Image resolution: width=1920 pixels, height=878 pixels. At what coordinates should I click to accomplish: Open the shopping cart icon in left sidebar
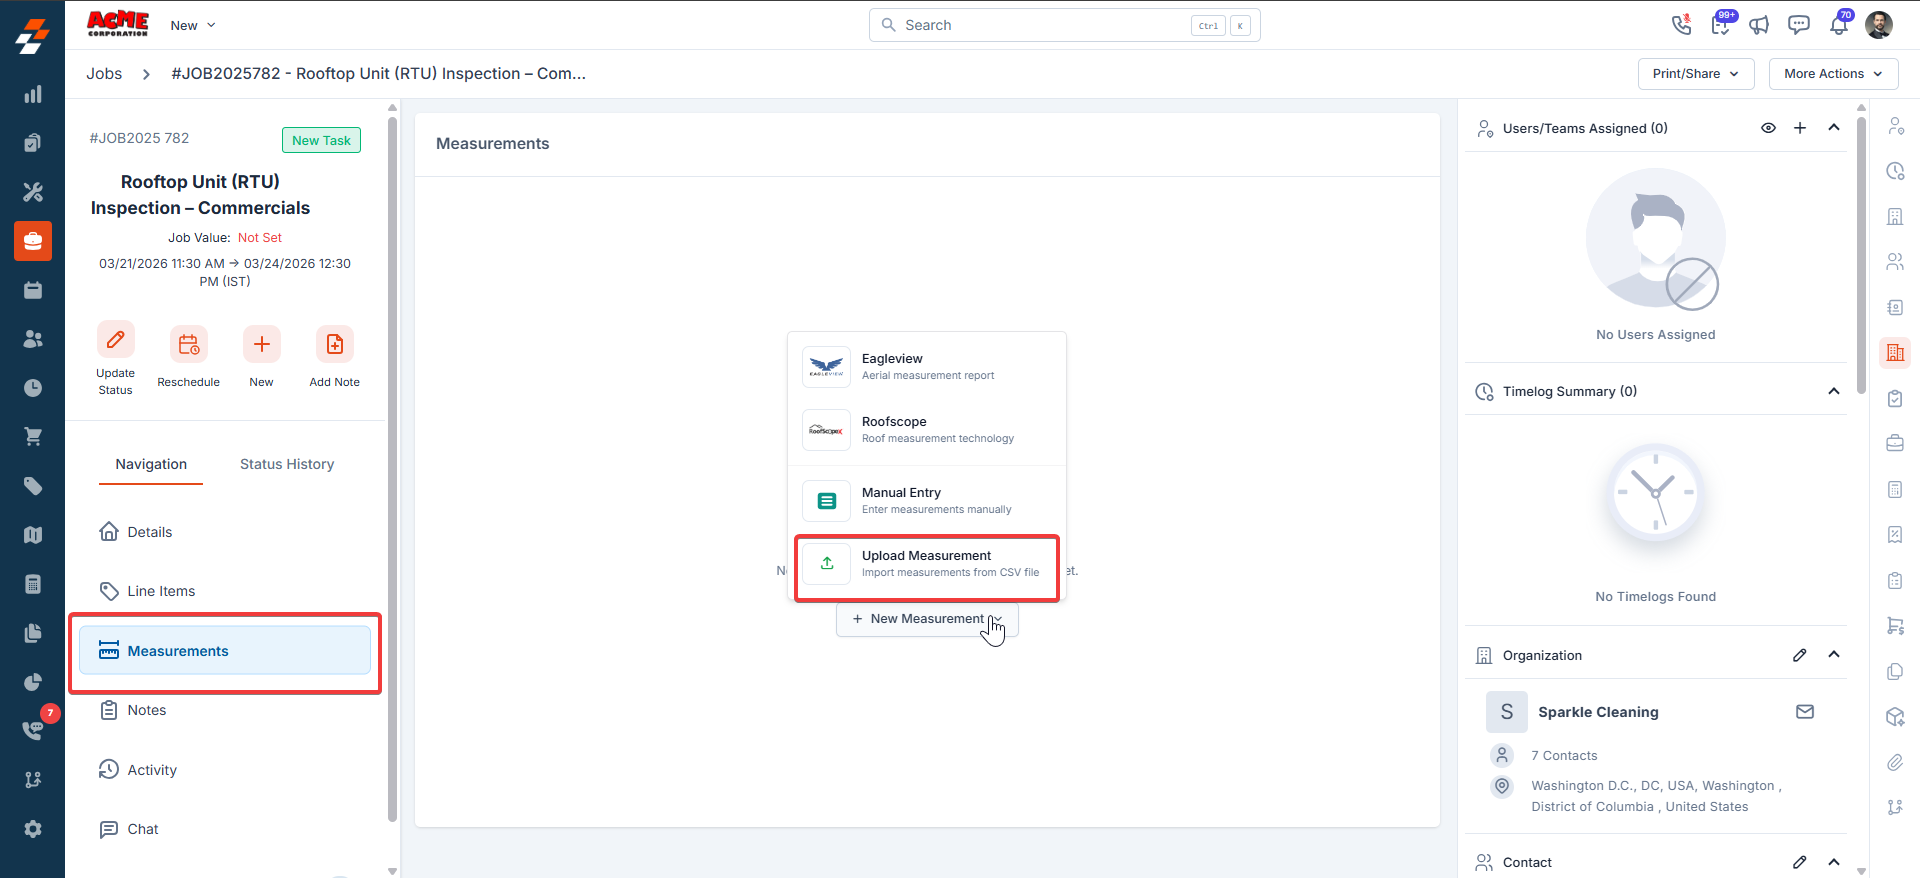[33, 437]
